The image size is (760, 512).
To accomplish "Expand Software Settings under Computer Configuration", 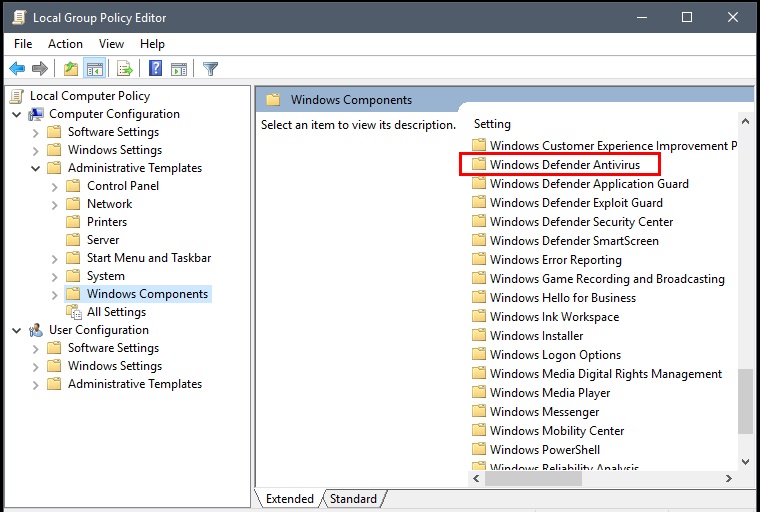I will [35, 132].
